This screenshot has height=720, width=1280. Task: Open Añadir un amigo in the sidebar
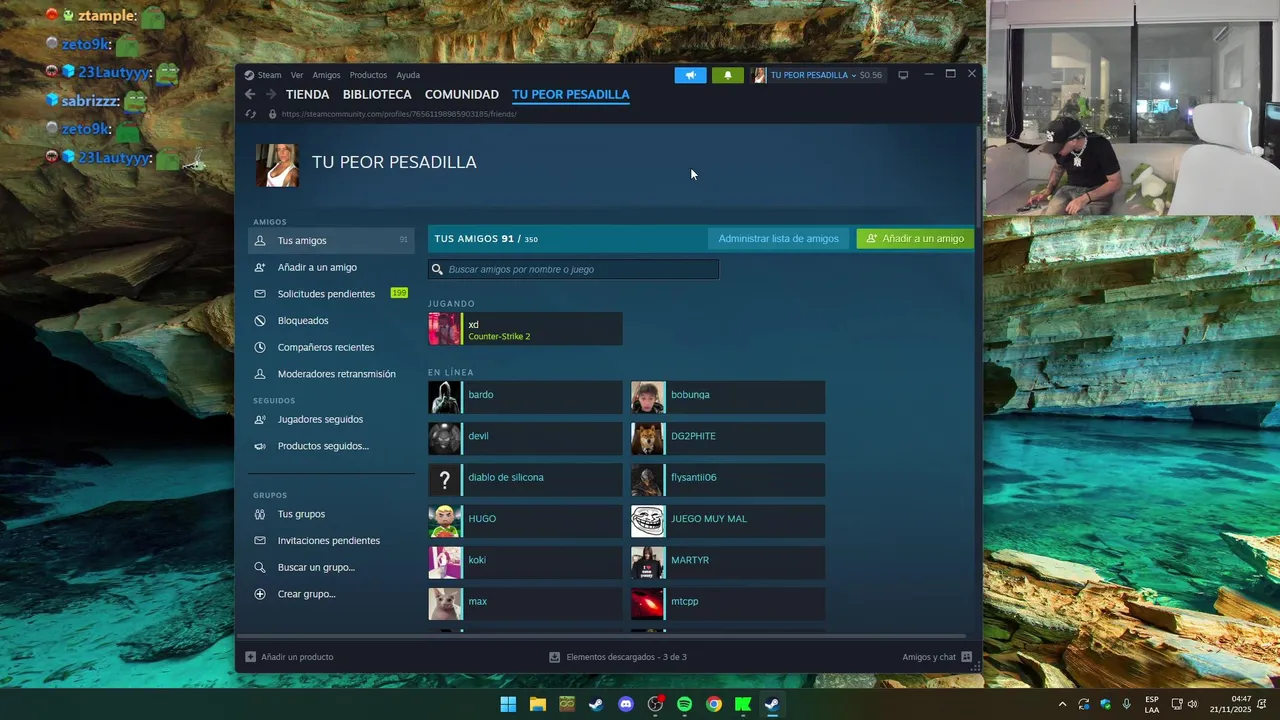[331, 267]
